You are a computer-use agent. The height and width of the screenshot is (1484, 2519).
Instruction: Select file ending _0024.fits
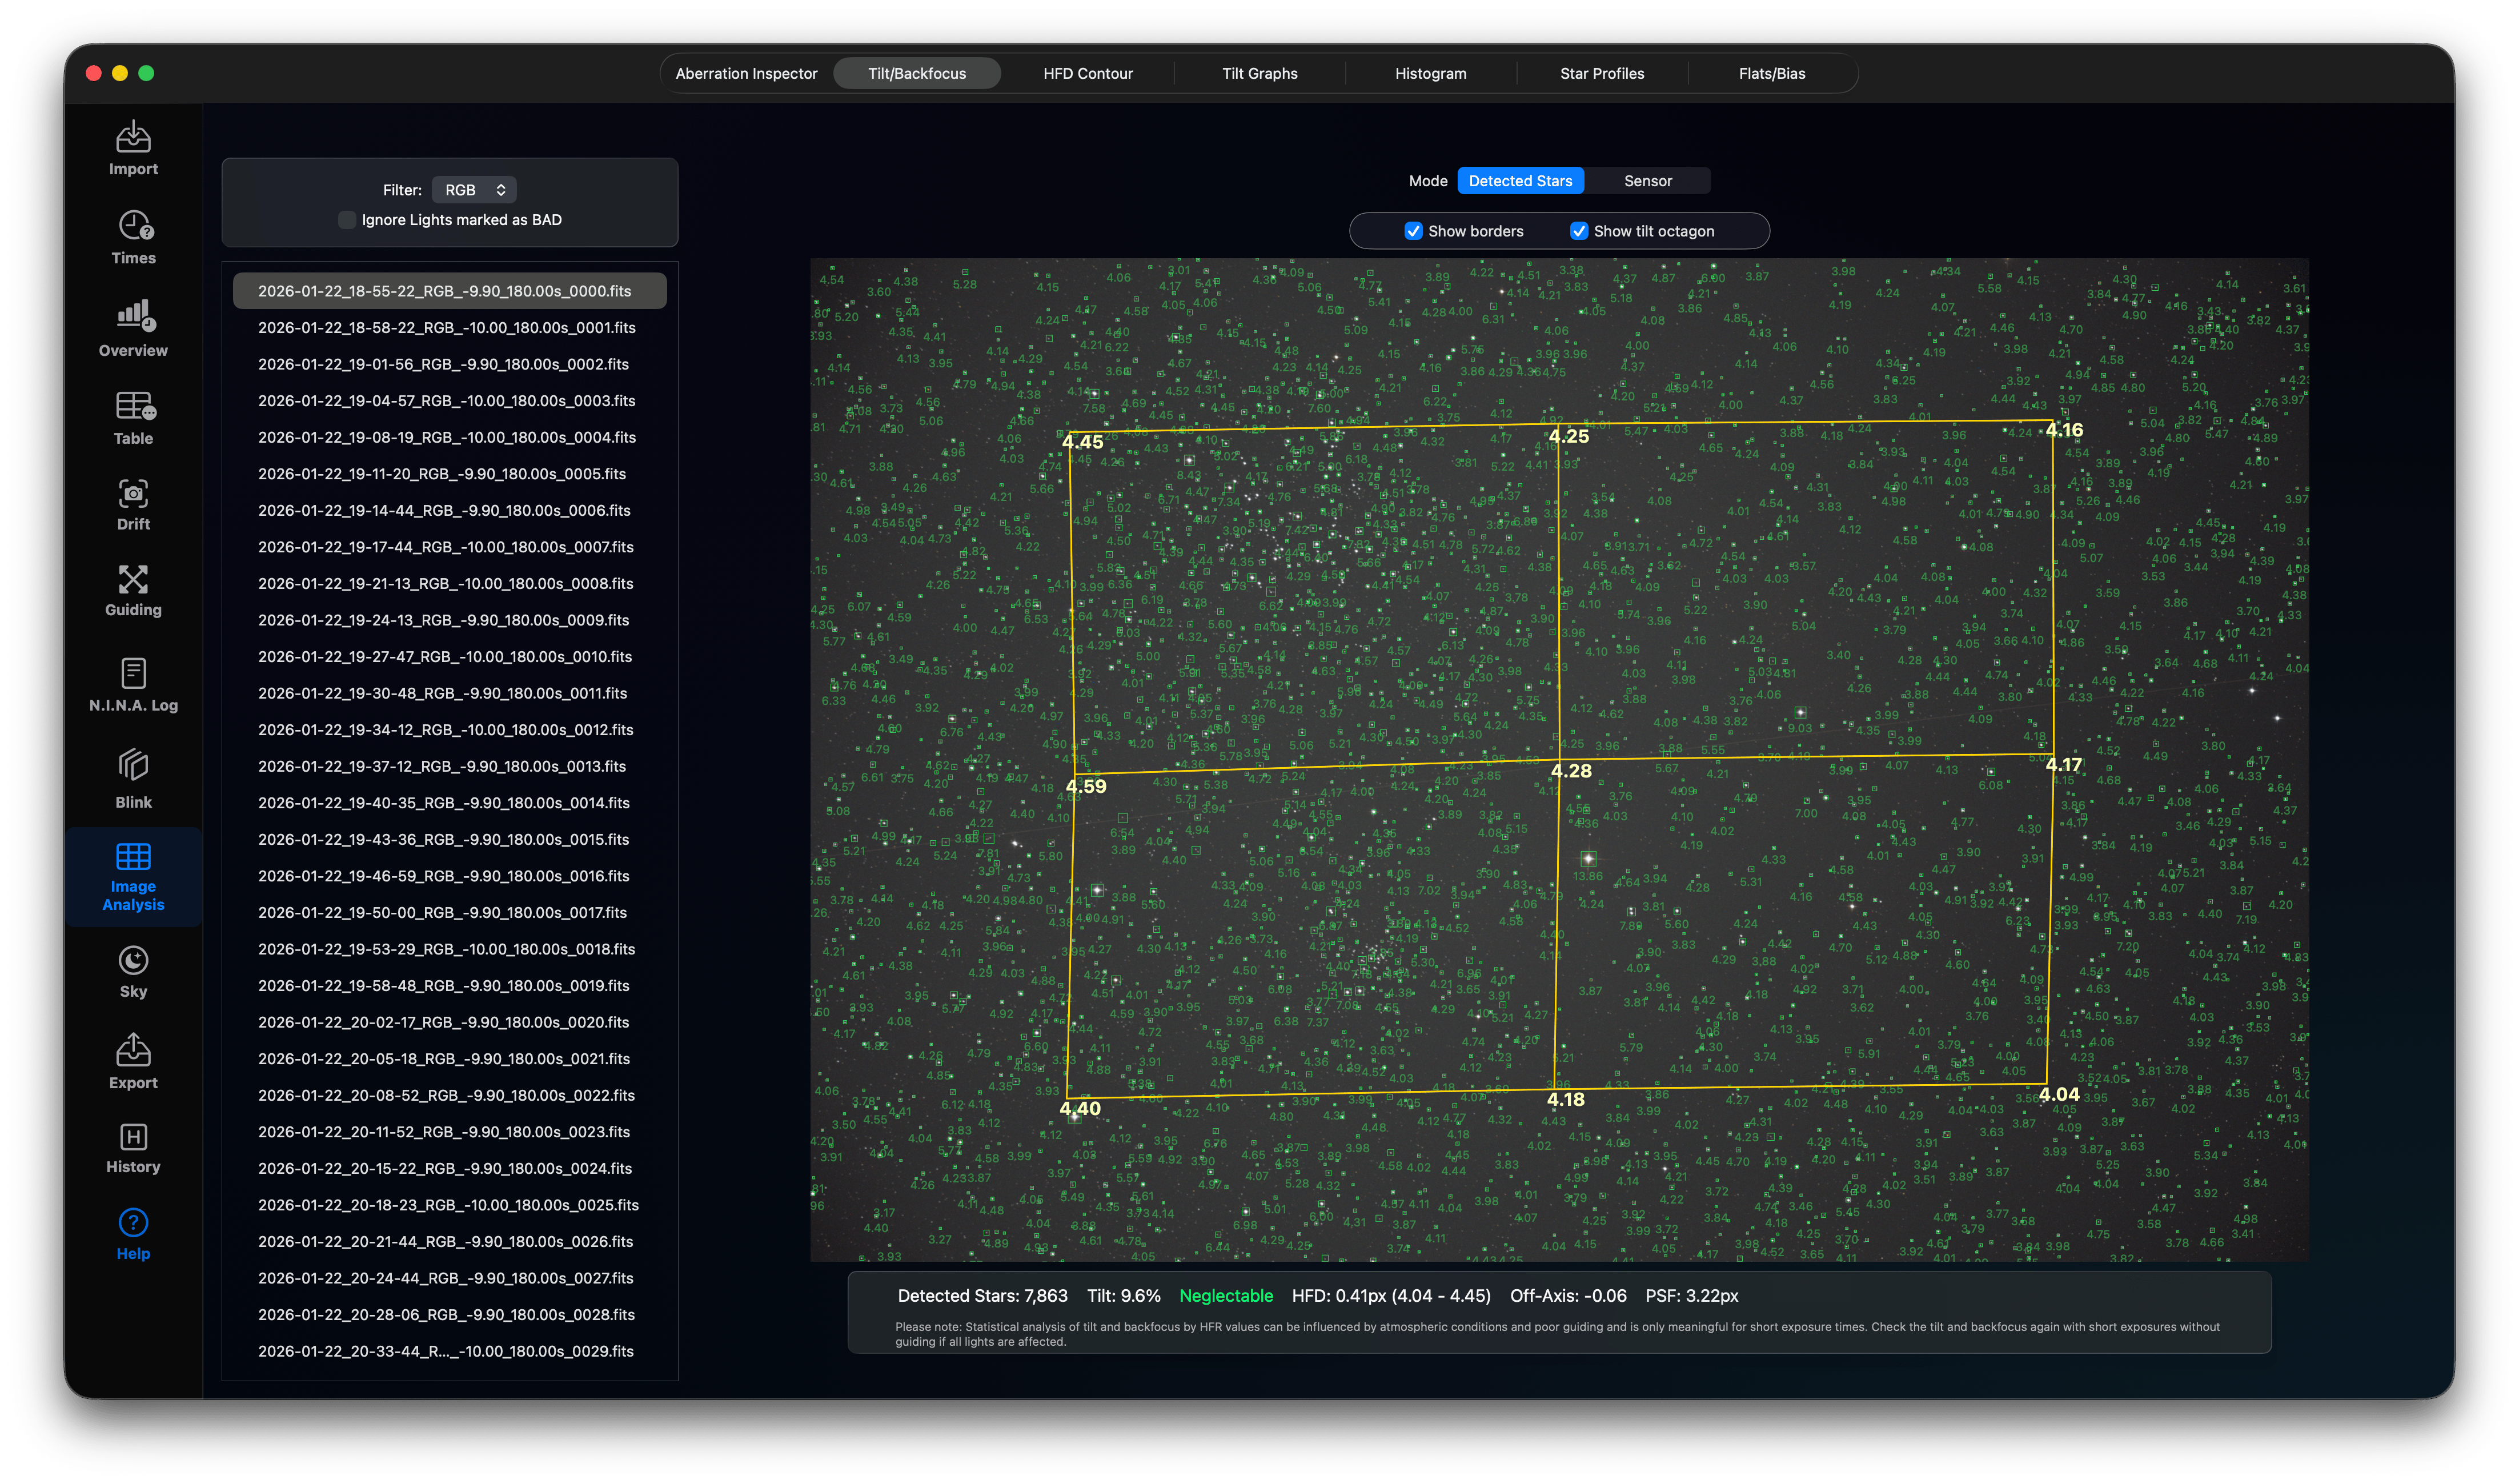pos(450,1168)
